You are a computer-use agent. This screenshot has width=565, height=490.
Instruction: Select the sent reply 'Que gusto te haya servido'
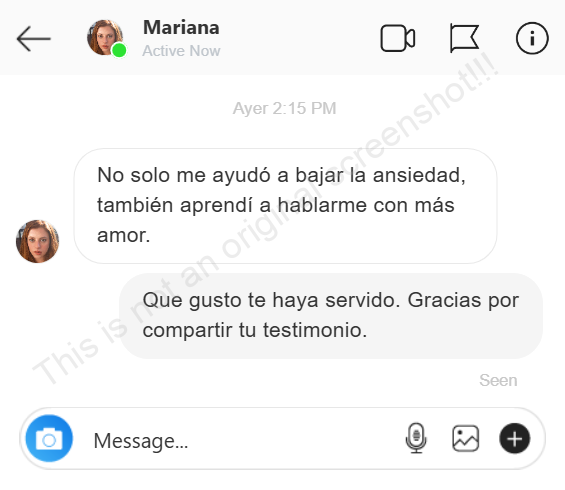click(x=331, y=316)
